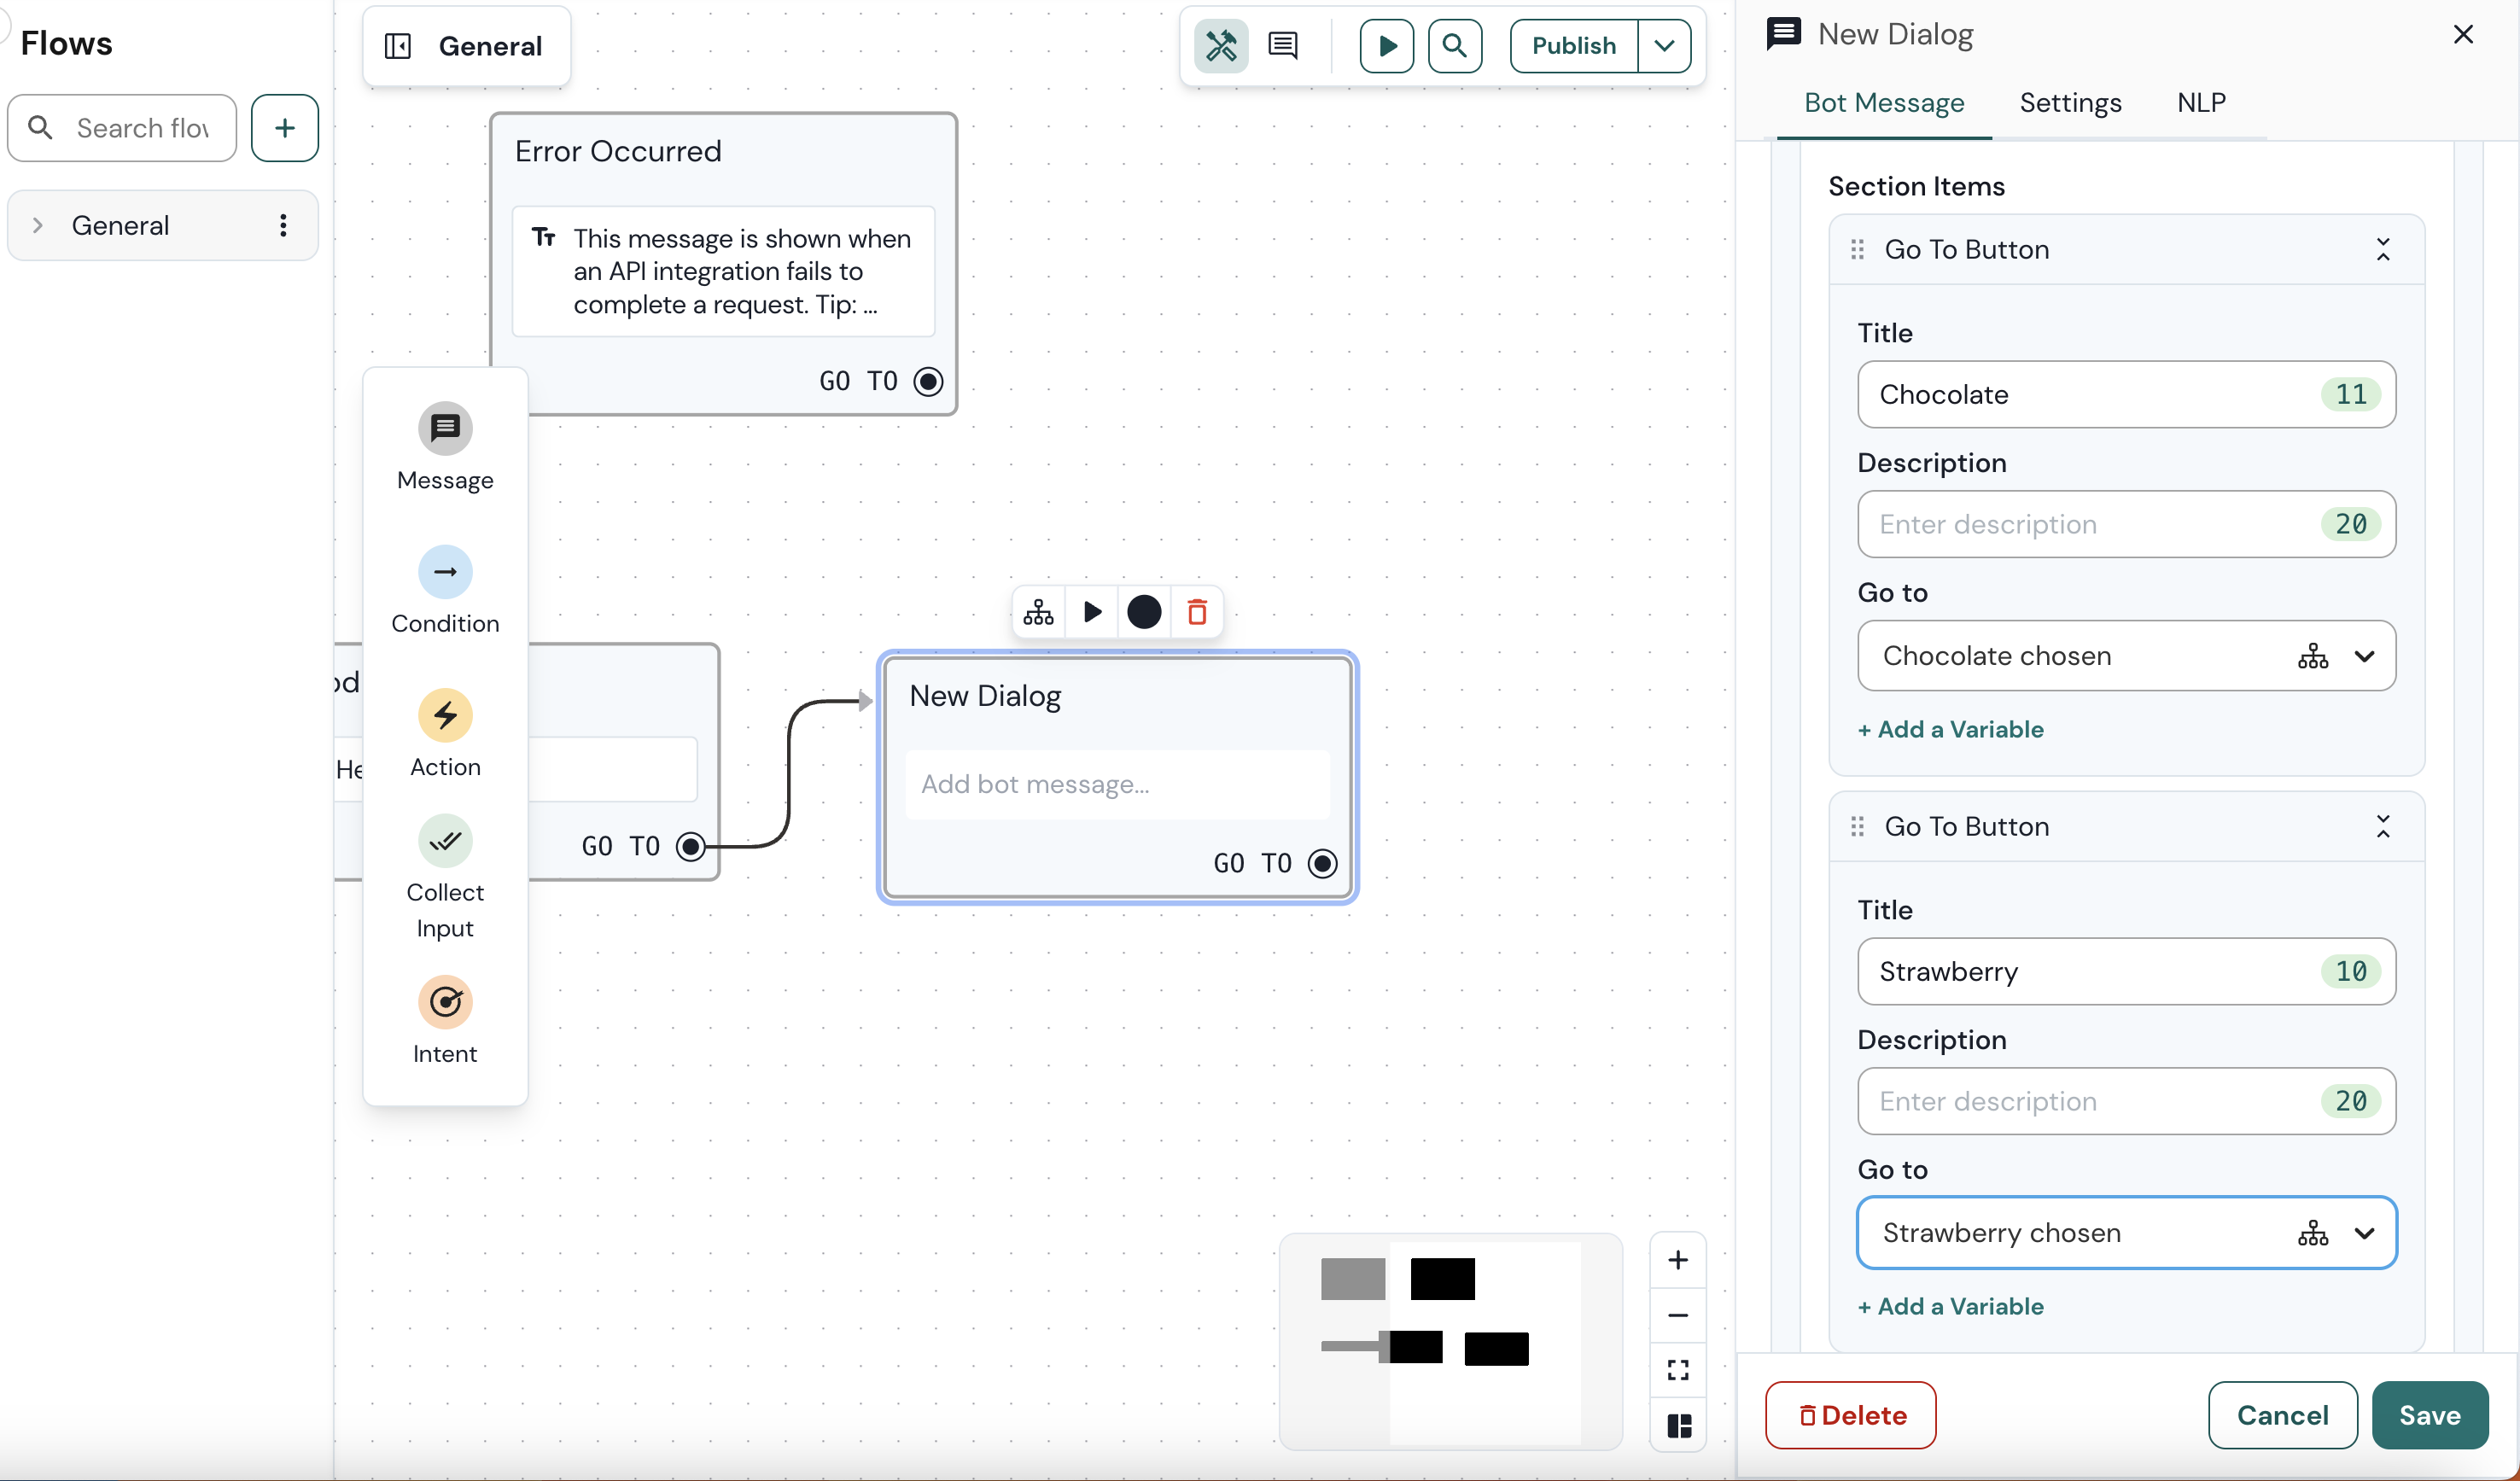This screenshot has width=2520, height=1481.
Task: Switch to the NLP tab
Action: [x=2202, y=102]
